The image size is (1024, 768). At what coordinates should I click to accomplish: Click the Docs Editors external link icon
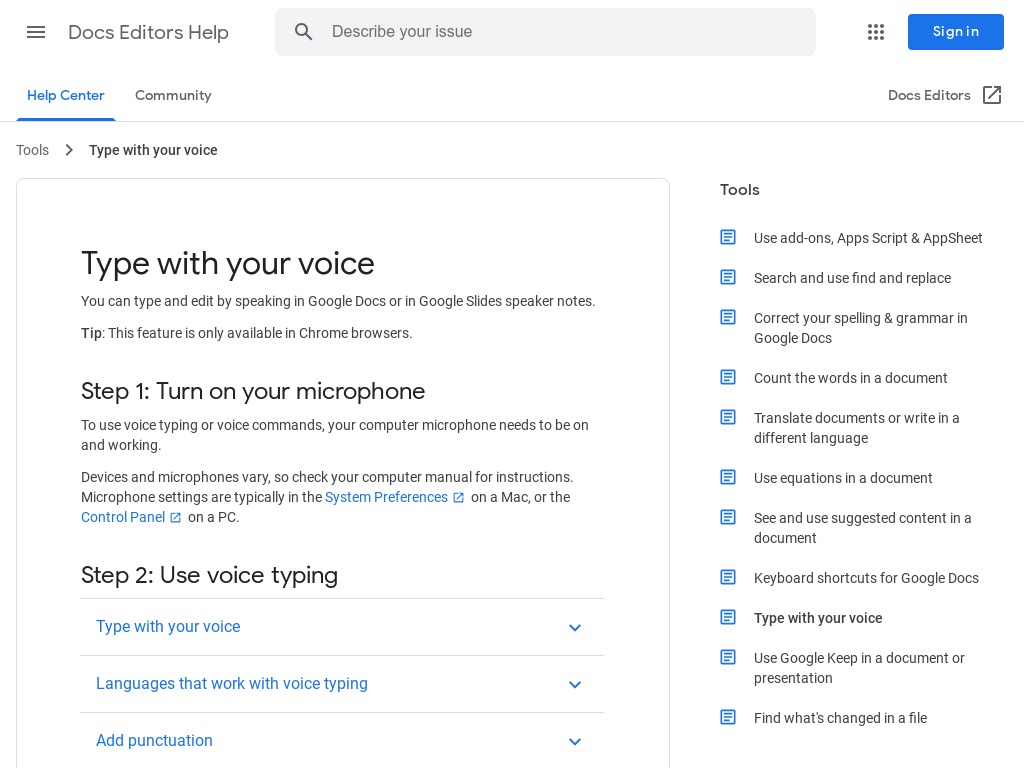coord(992,95)
